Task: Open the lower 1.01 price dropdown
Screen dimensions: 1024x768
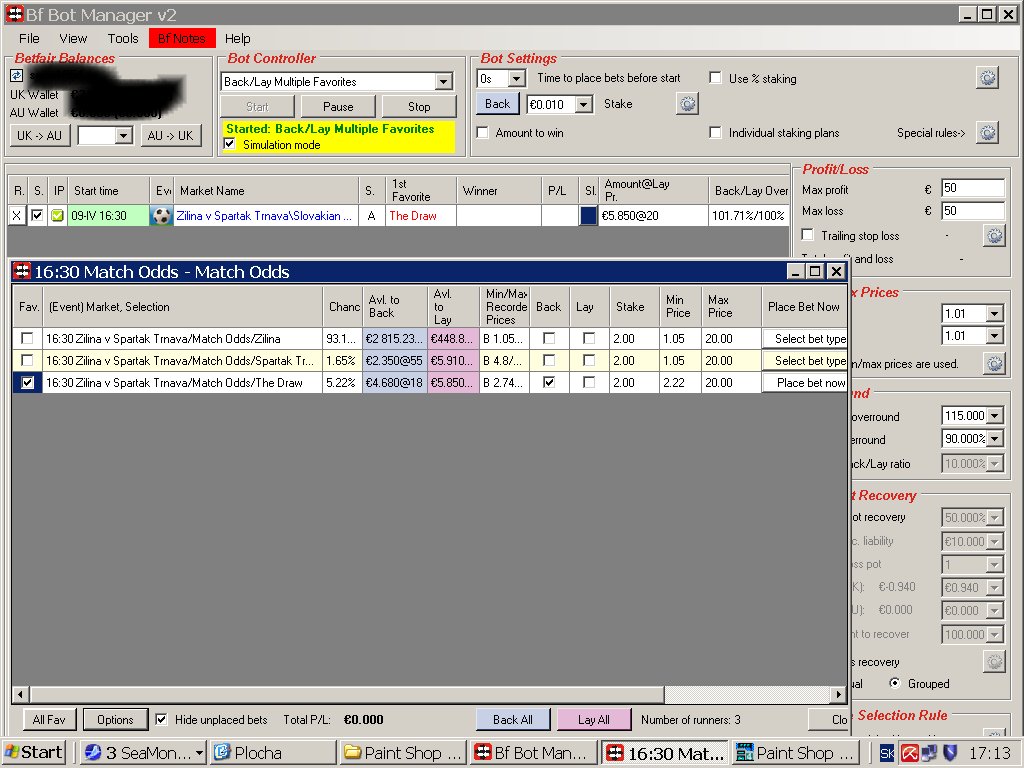Action: [995, 336]
